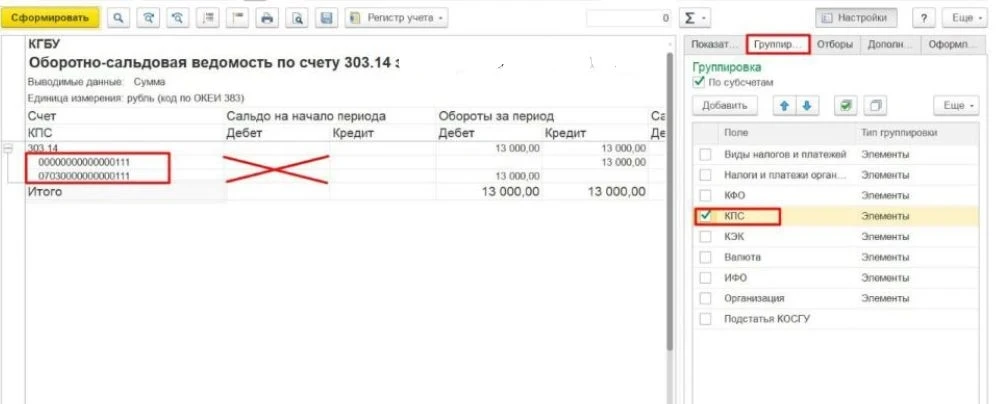Click the Итого row label
1000x404 pixels.
(45, 191)
